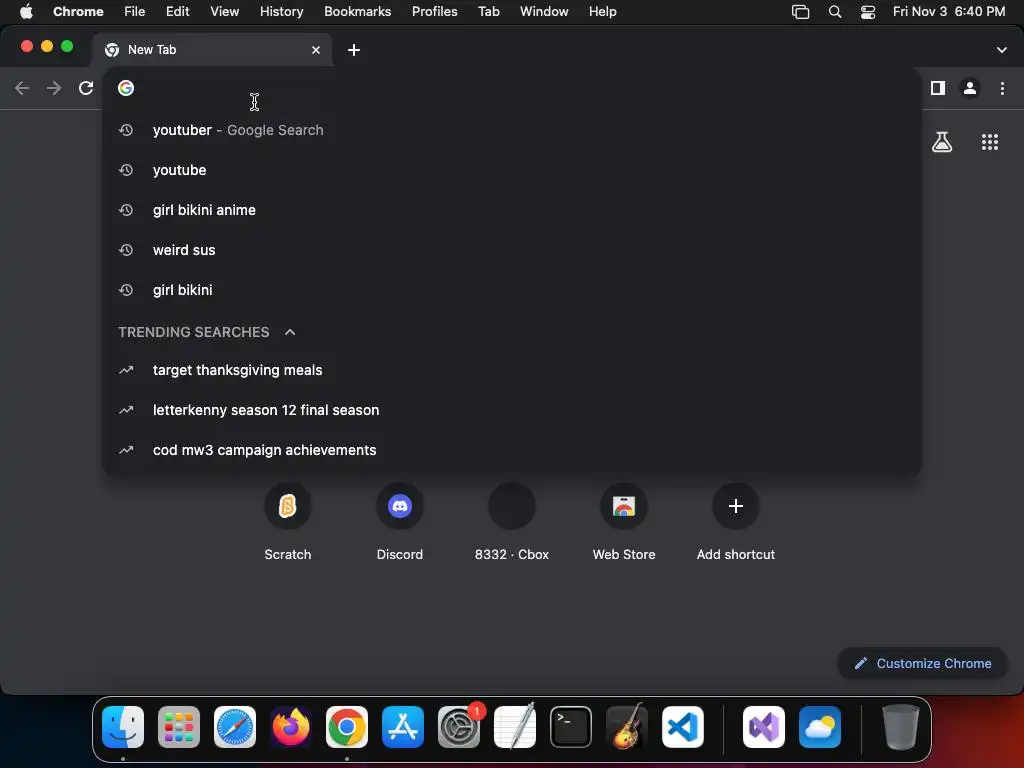Open the Edit menu
This screenshot has height=768, width=1024.
click(178, 12)
